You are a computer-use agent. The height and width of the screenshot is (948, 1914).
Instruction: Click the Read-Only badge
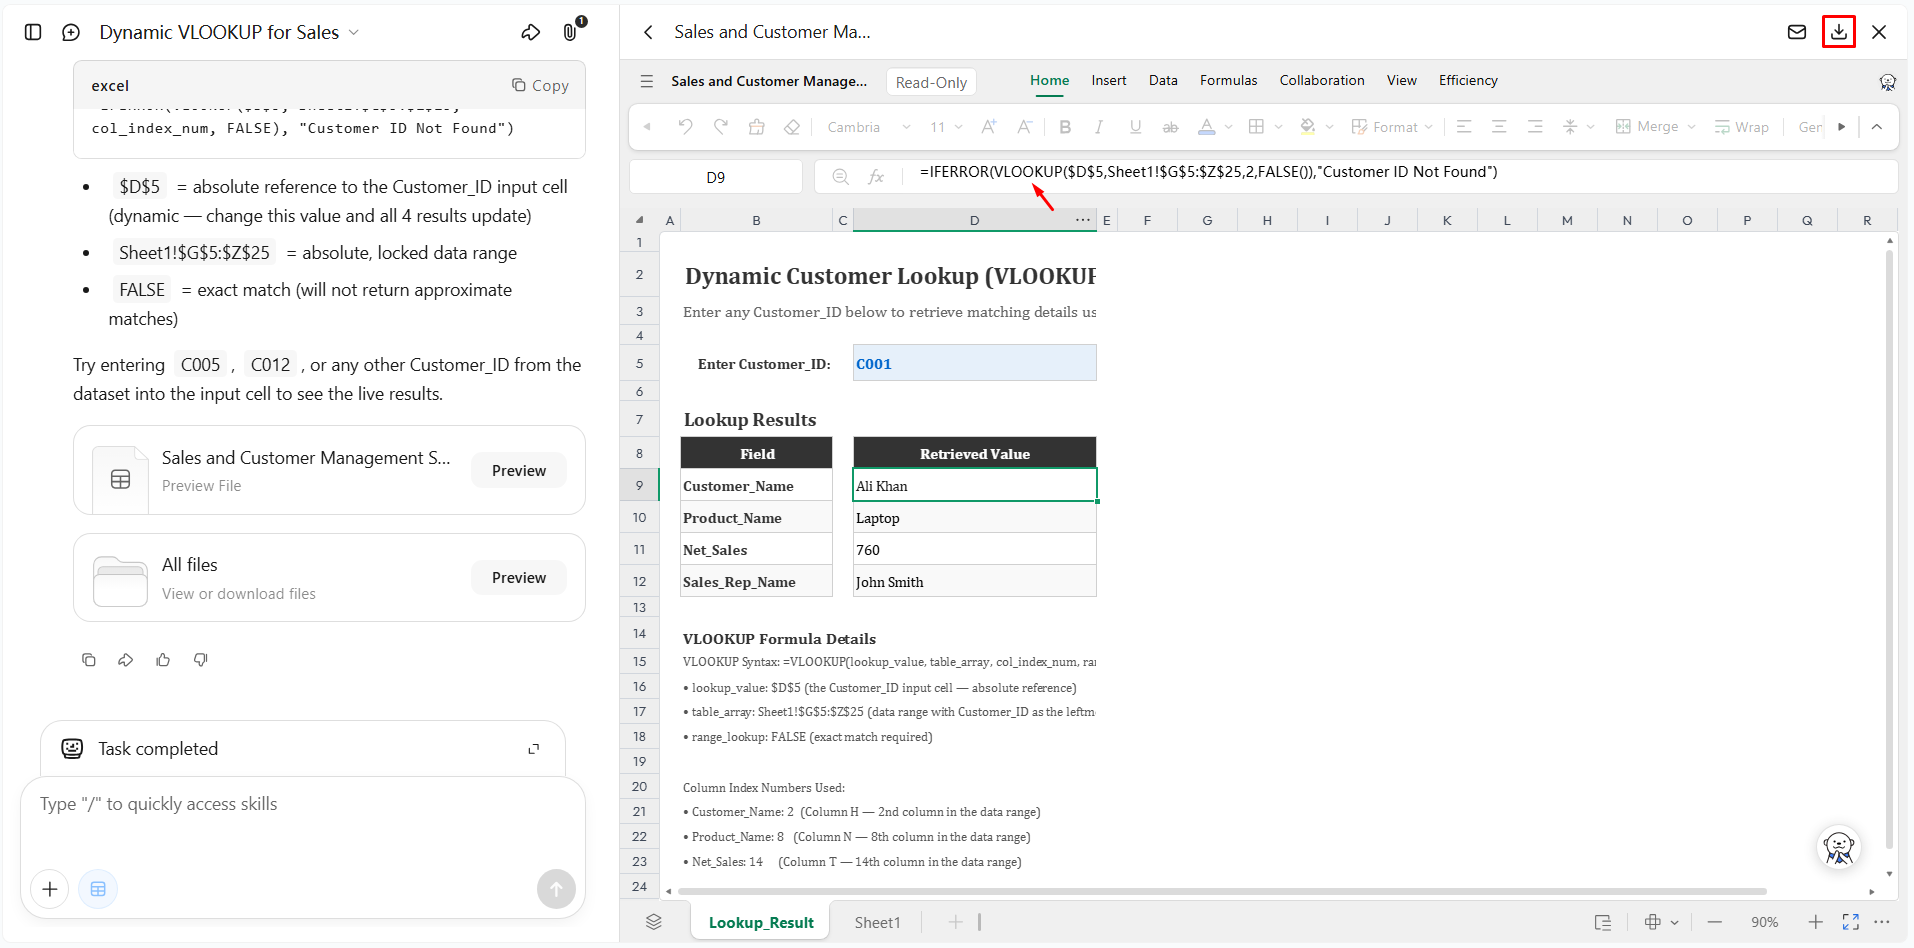coord(930,82)
